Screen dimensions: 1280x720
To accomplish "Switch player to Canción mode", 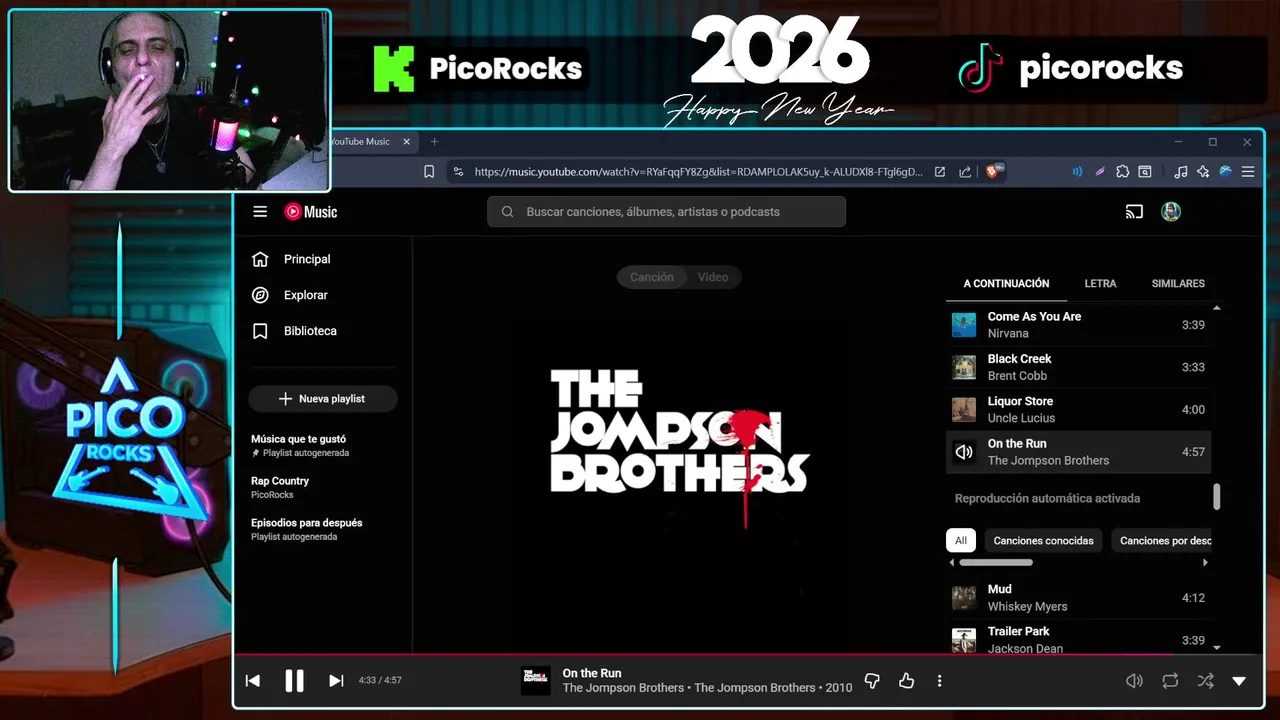I will [x=652, y=277].
